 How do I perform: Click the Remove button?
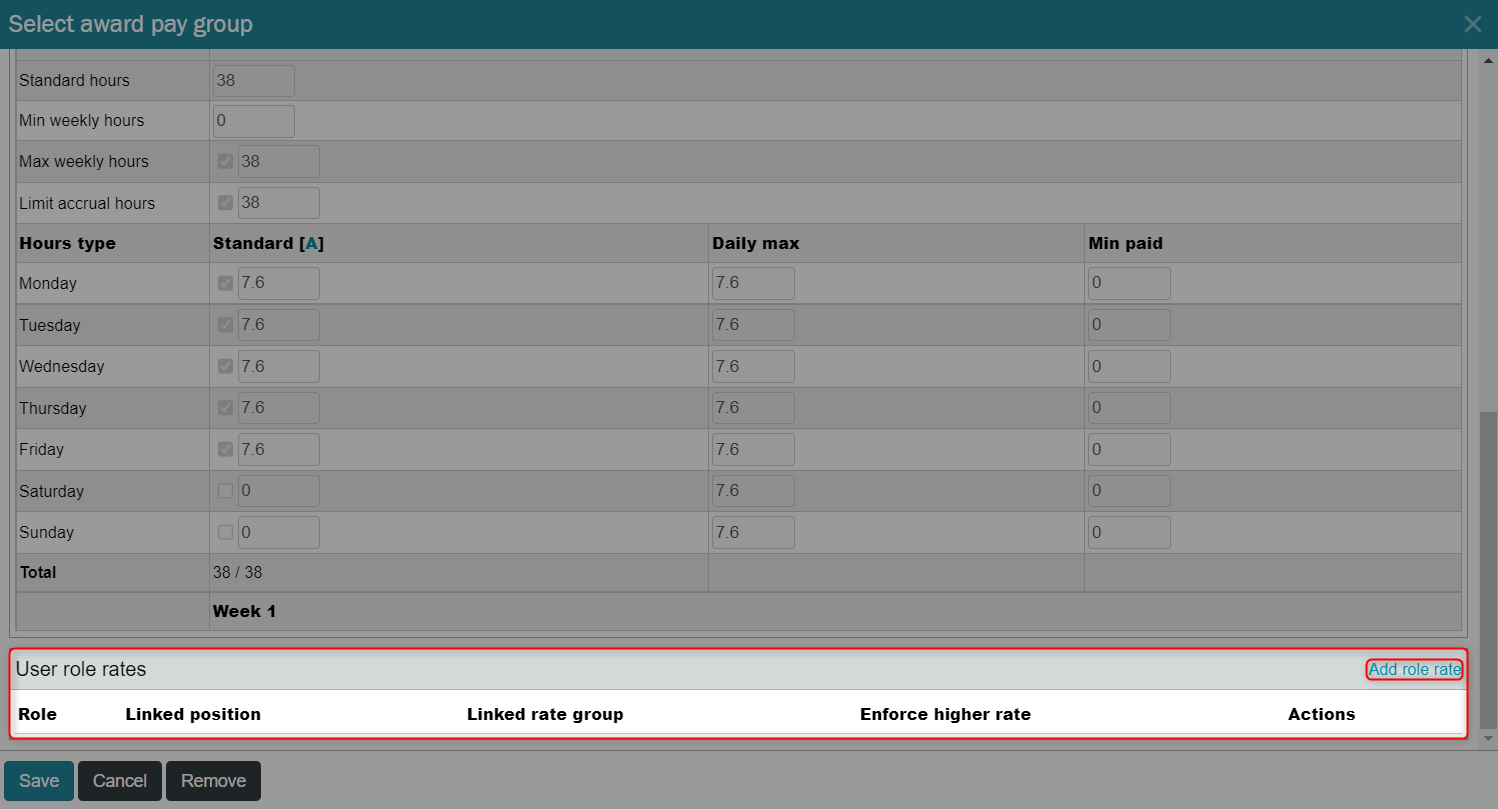[x=213, y=781]
